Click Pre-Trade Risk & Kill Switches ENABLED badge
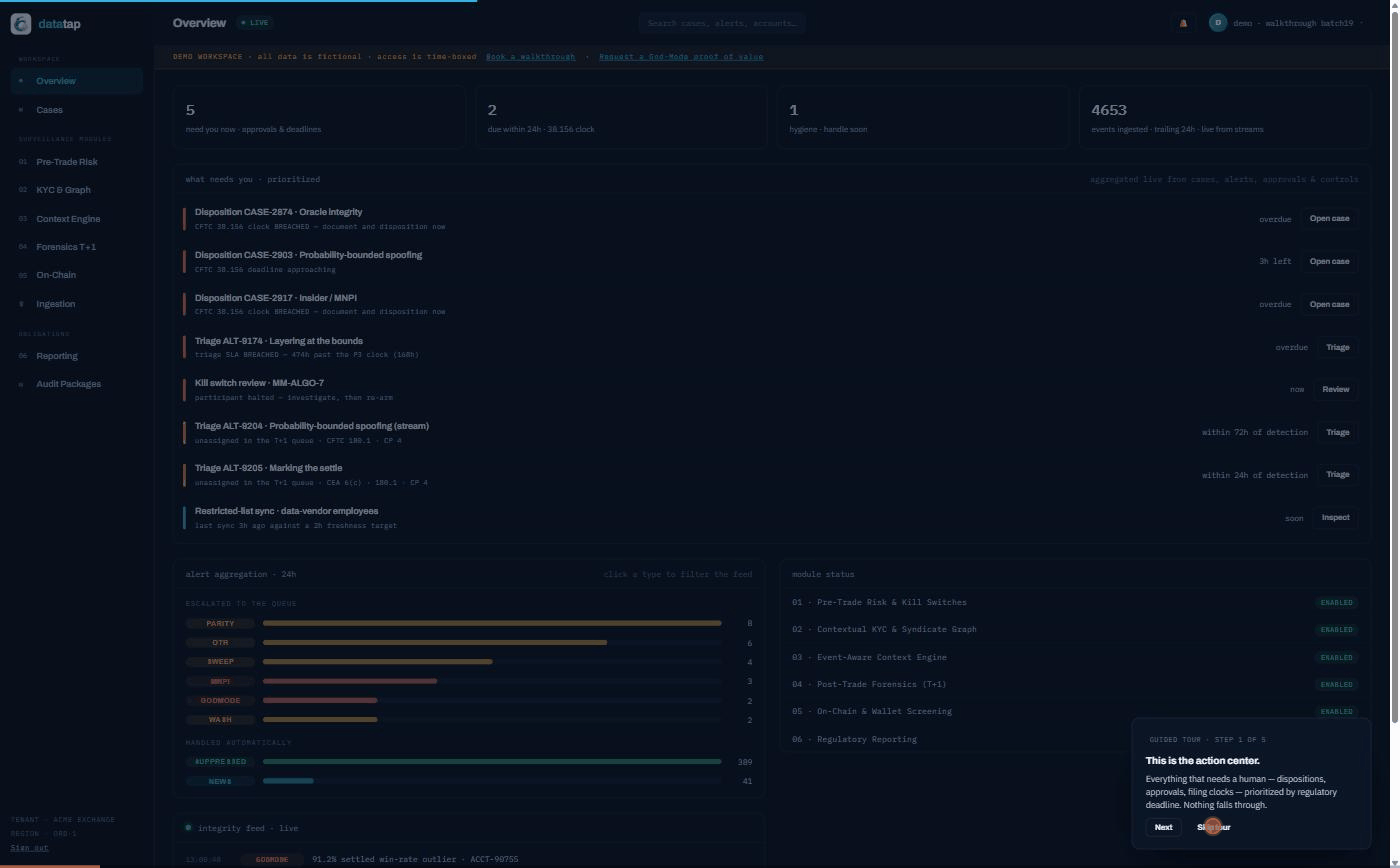This screenshot has width=1400, height=868. [1336, 603]
